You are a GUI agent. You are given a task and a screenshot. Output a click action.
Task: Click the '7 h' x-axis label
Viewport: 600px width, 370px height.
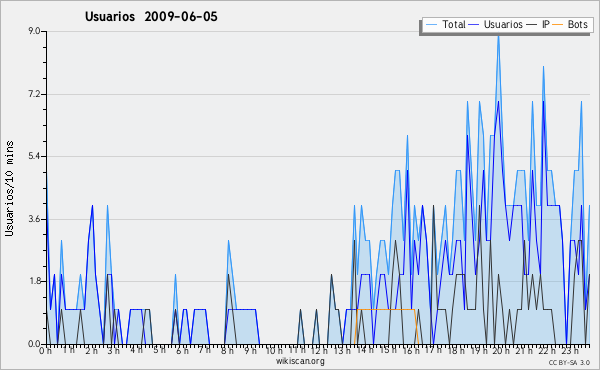pos(204,350)
